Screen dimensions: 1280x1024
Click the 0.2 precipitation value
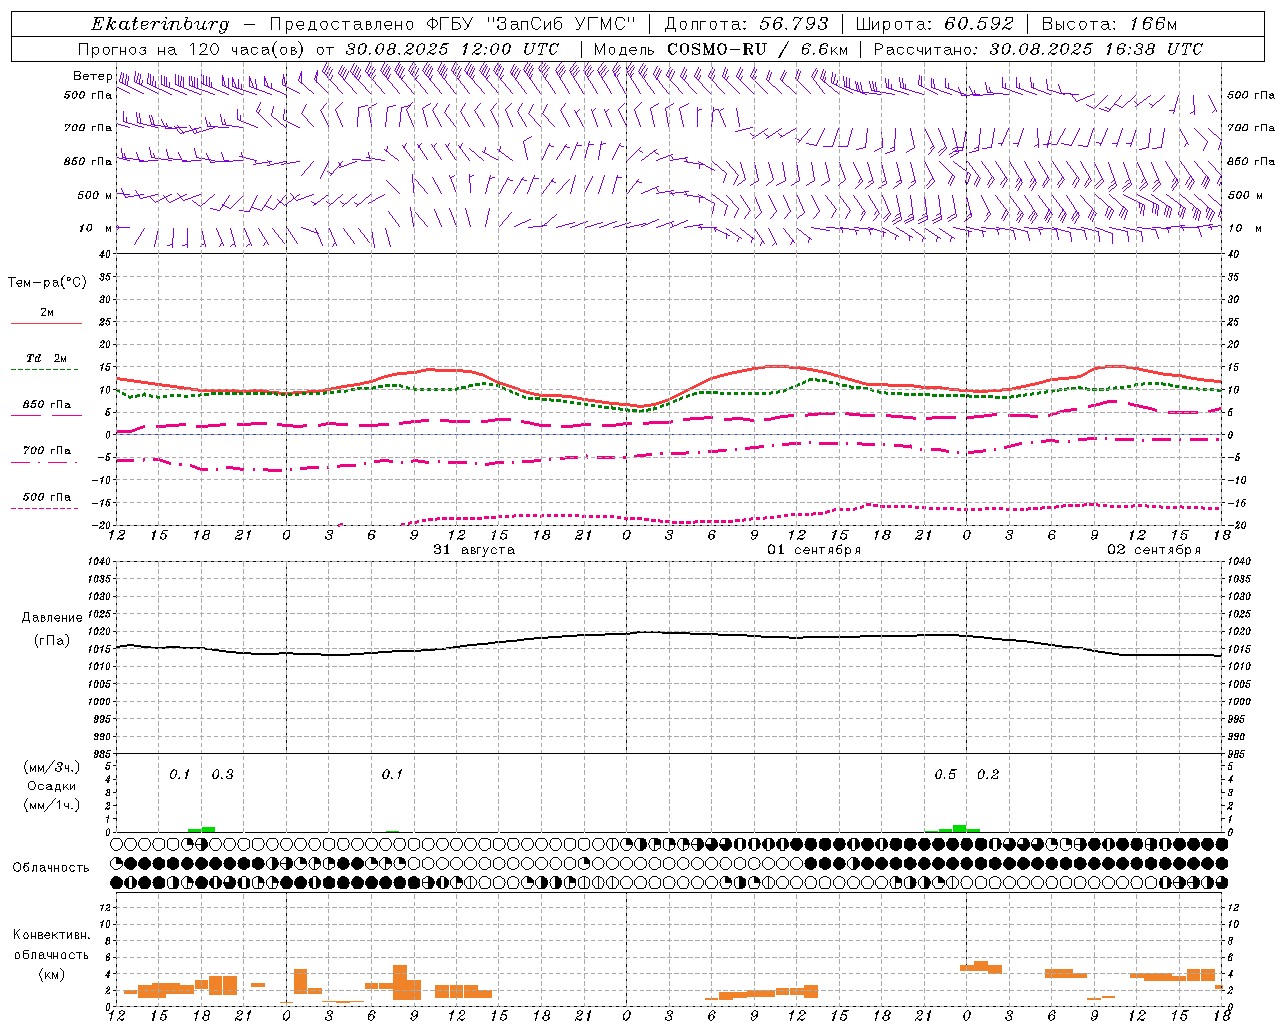point(988,774)
